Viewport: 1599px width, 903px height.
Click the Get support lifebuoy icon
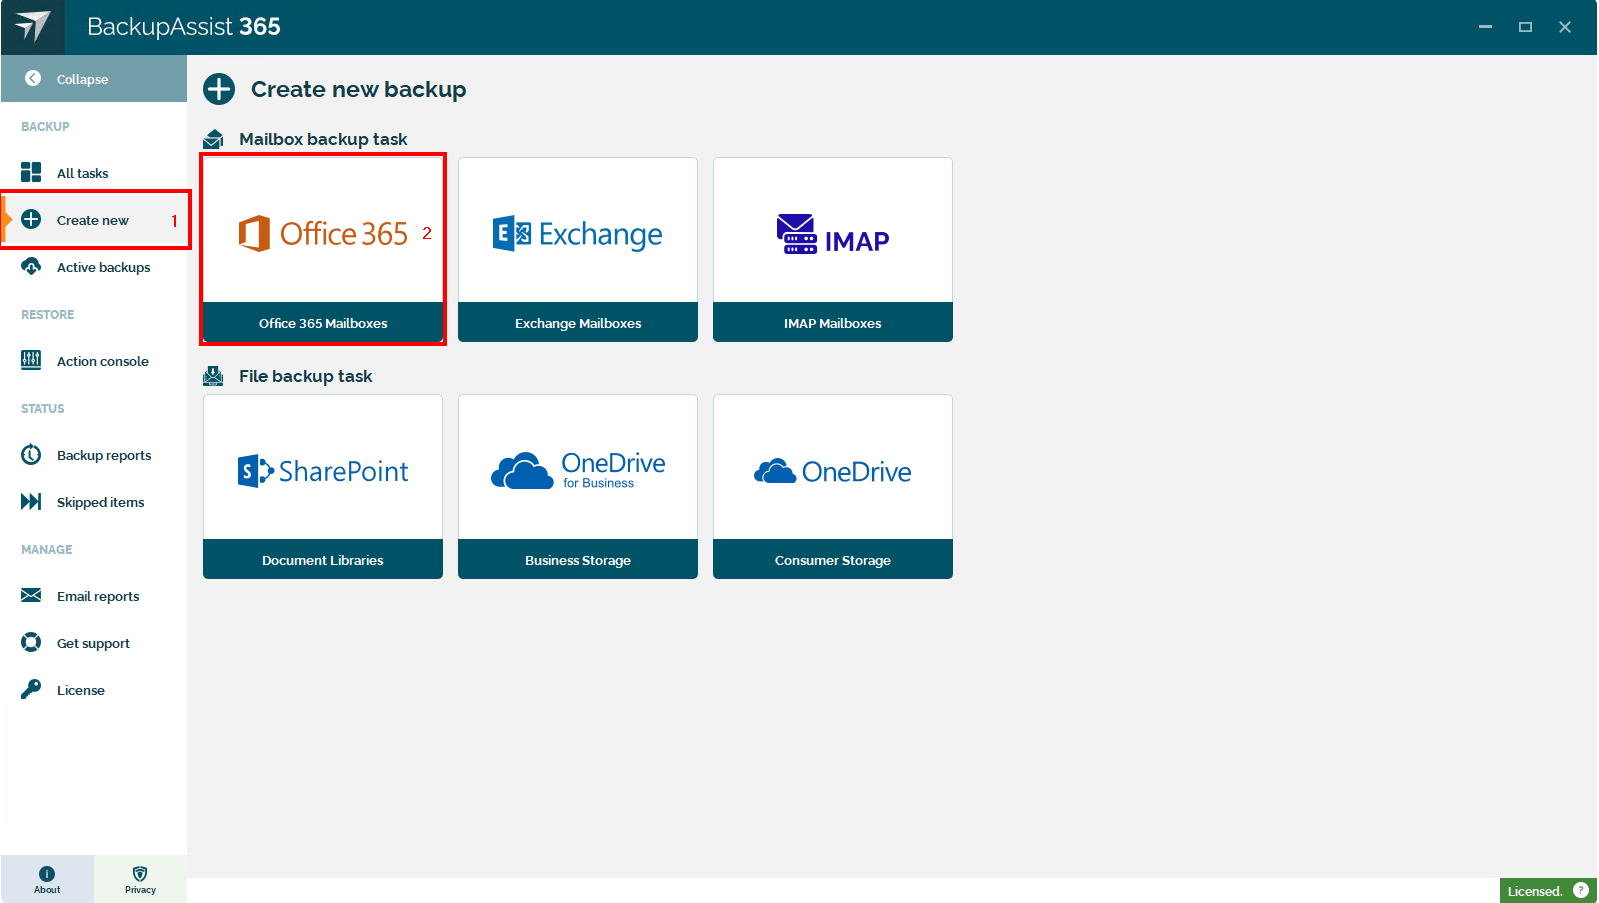pos(31,643)
